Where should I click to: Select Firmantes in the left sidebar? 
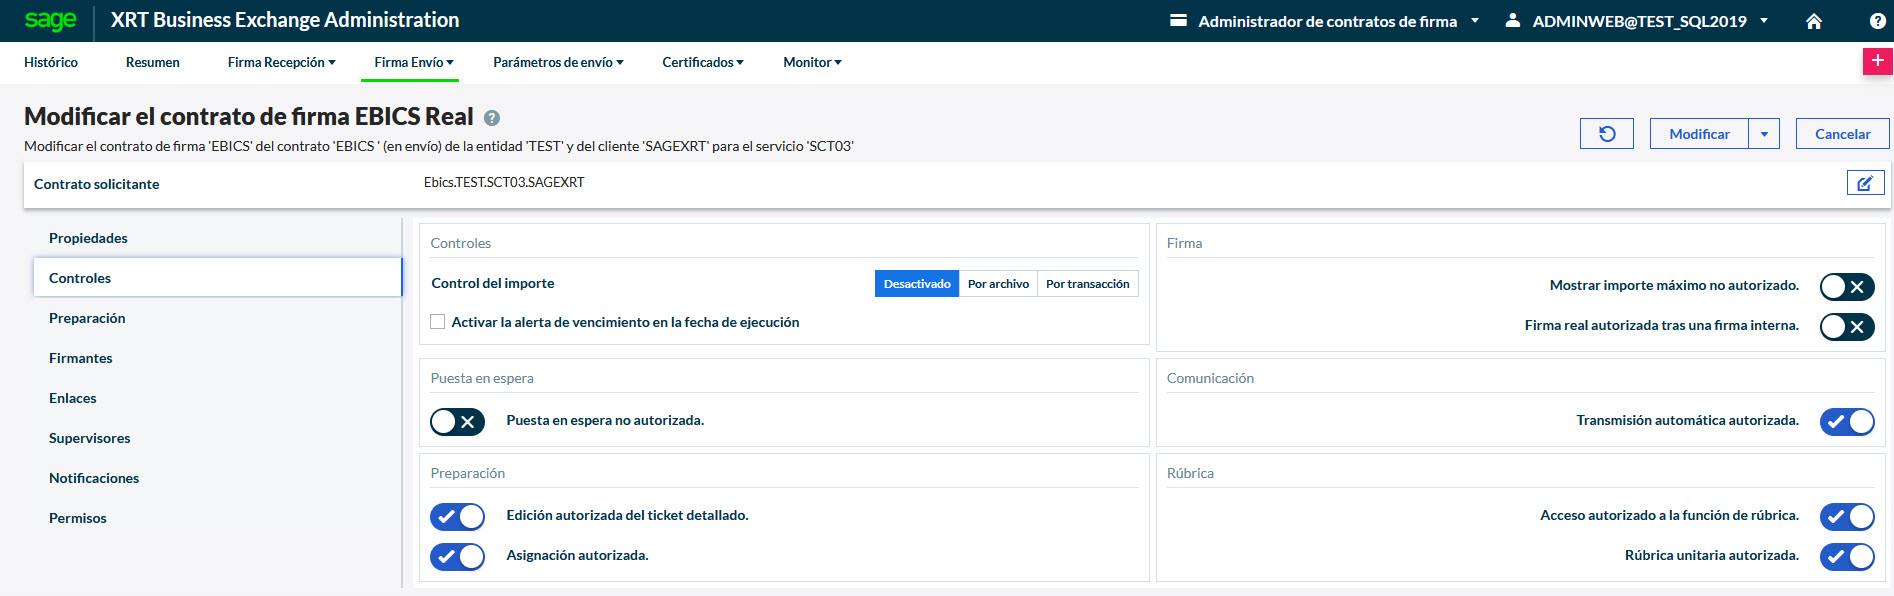coord(81,358)
